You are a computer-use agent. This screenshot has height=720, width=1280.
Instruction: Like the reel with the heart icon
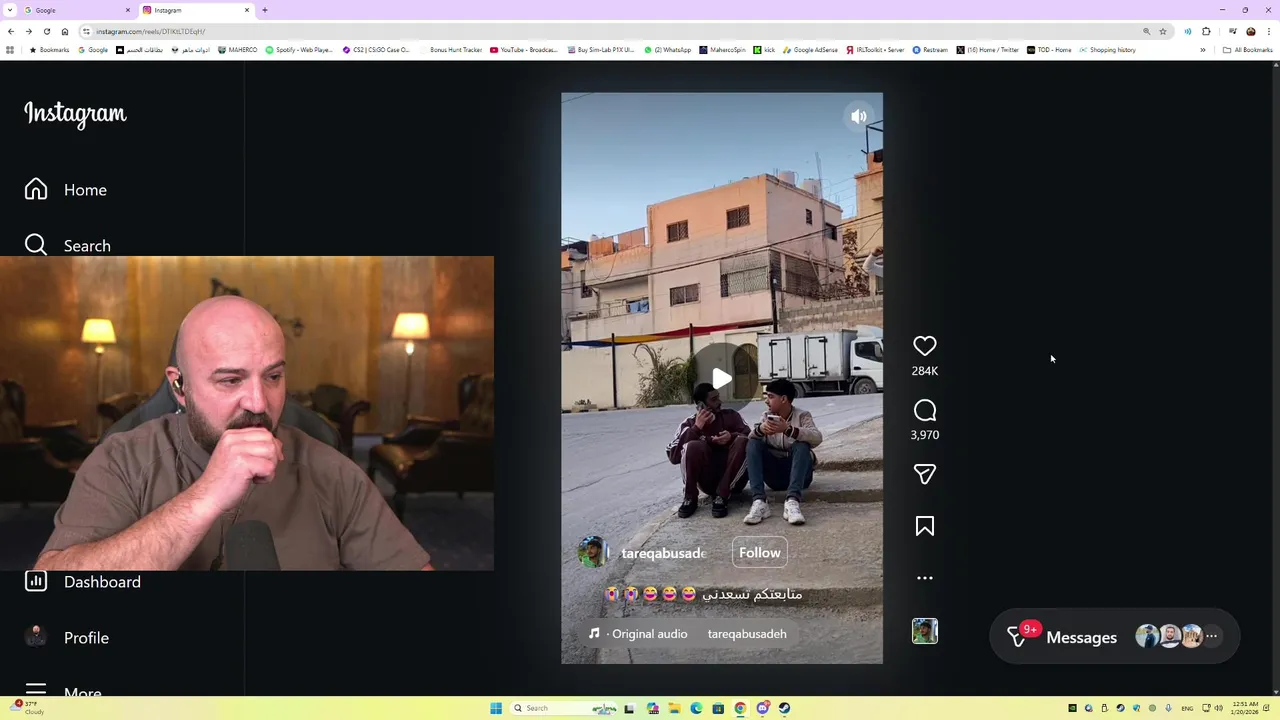tap(924, 346)
